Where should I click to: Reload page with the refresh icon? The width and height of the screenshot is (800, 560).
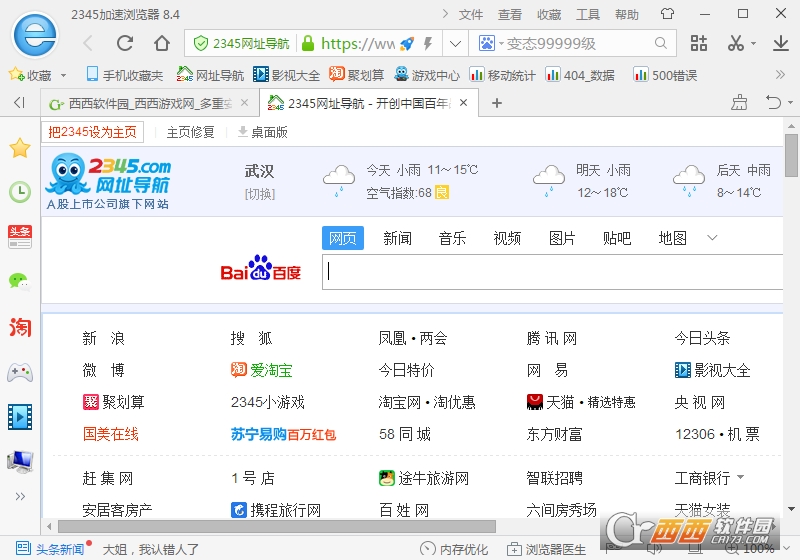coord(125,43)
